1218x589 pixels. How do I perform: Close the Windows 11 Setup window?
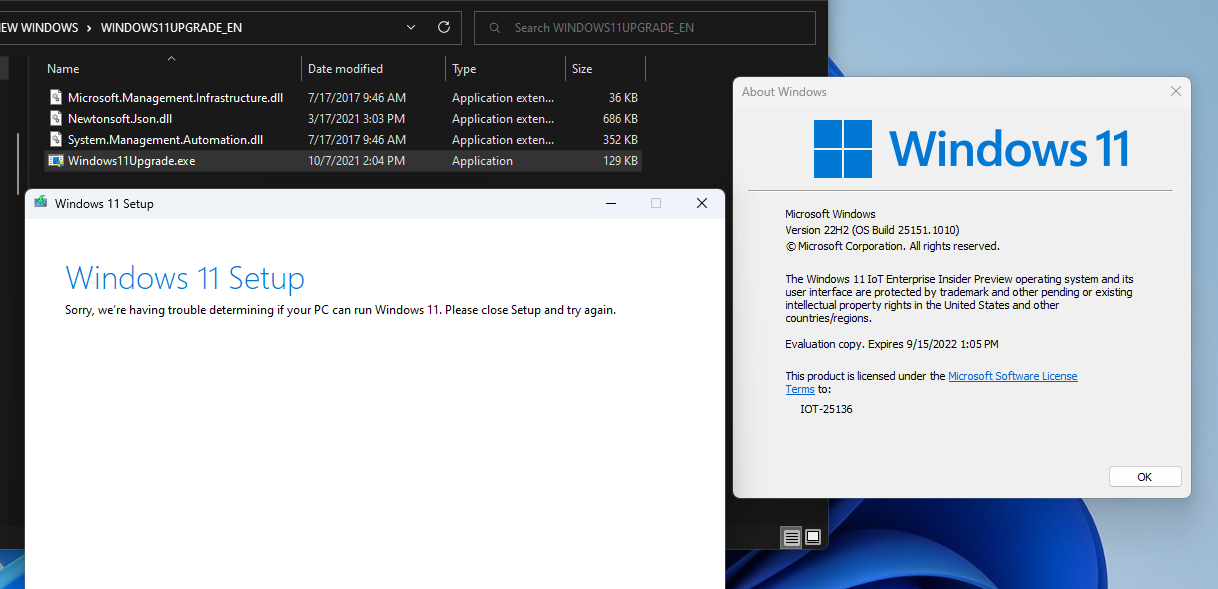(702, 203)
